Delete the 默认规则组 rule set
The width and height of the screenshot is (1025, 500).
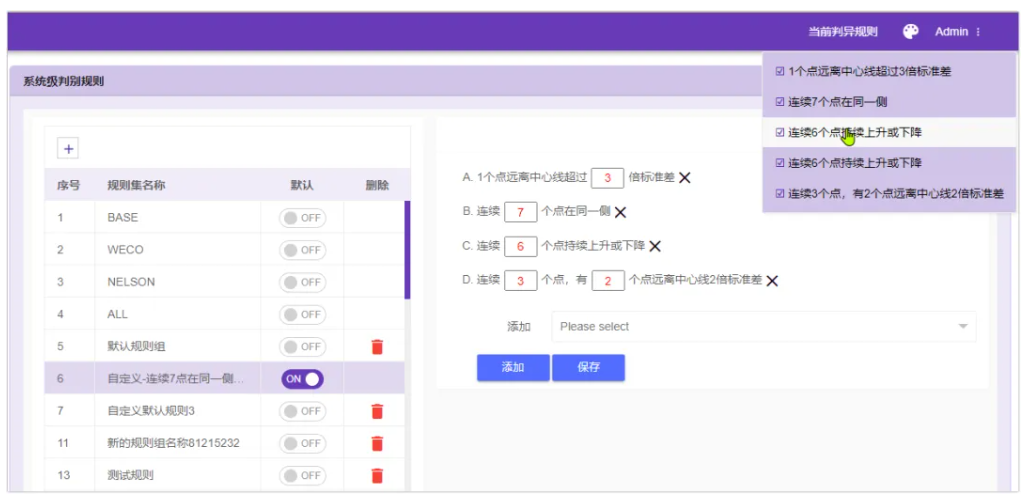[x=377, y=347]
